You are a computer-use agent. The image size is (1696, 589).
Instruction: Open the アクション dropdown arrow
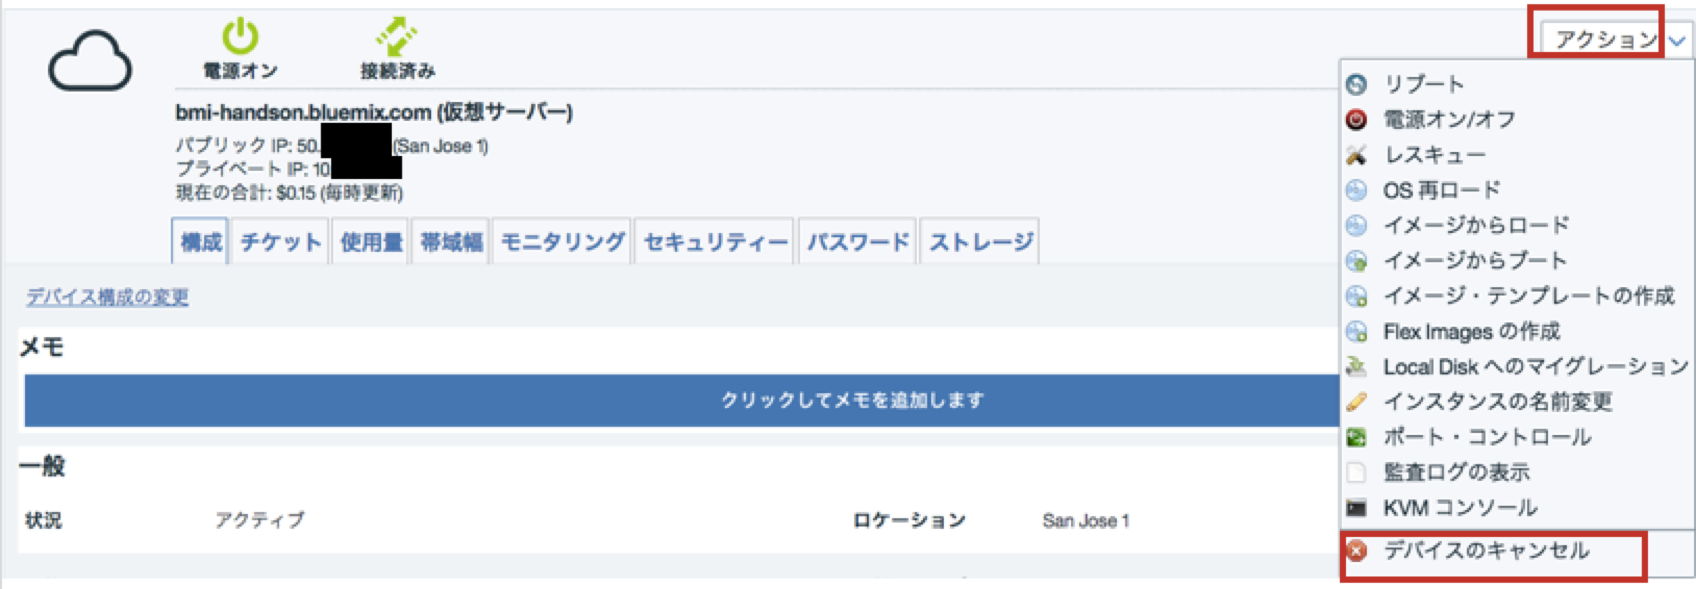coord(1678,41)
